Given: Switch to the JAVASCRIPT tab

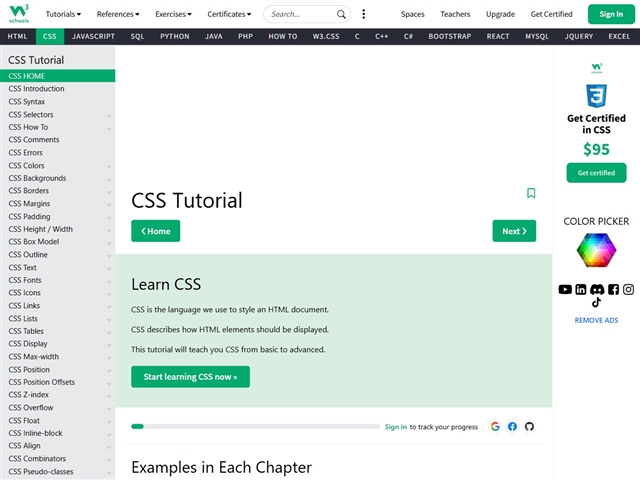Looking at the screenshot, I should point(93,36).
